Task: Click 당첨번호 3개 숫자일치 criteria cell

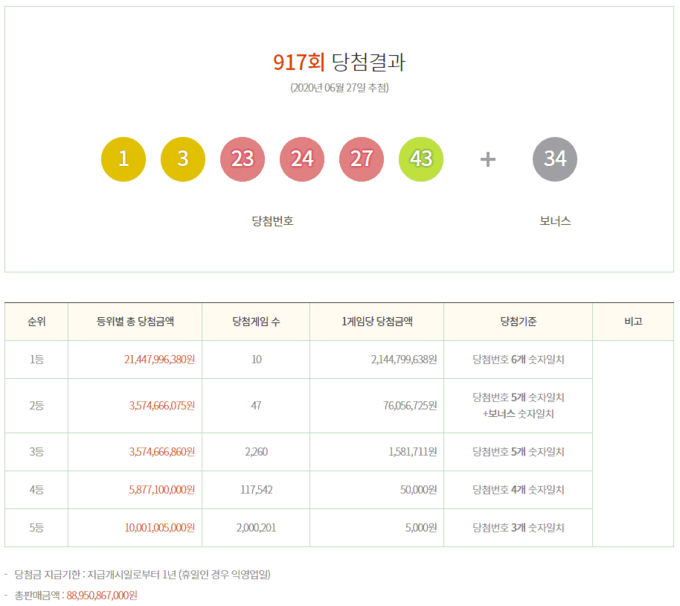Action: tap(518, 528)
